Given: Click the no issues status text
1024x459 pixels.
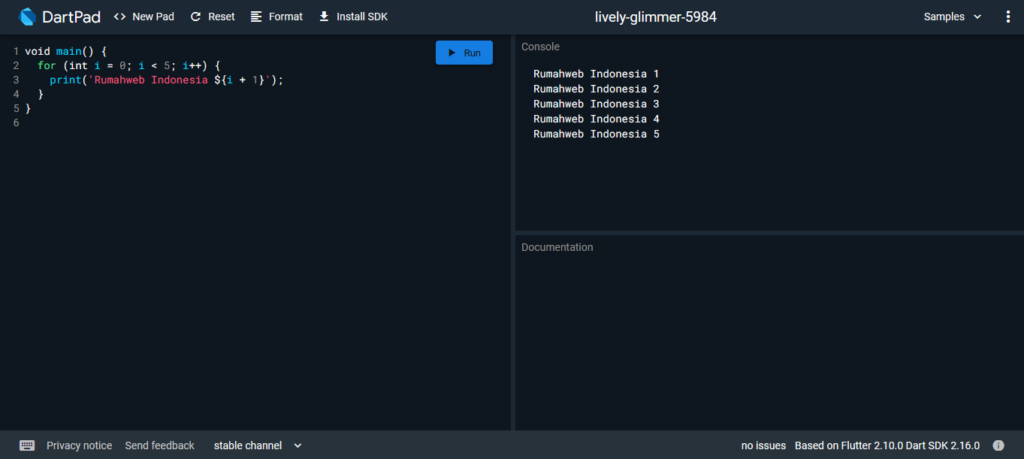Looking at the screenshot, I should coord(762,445).
